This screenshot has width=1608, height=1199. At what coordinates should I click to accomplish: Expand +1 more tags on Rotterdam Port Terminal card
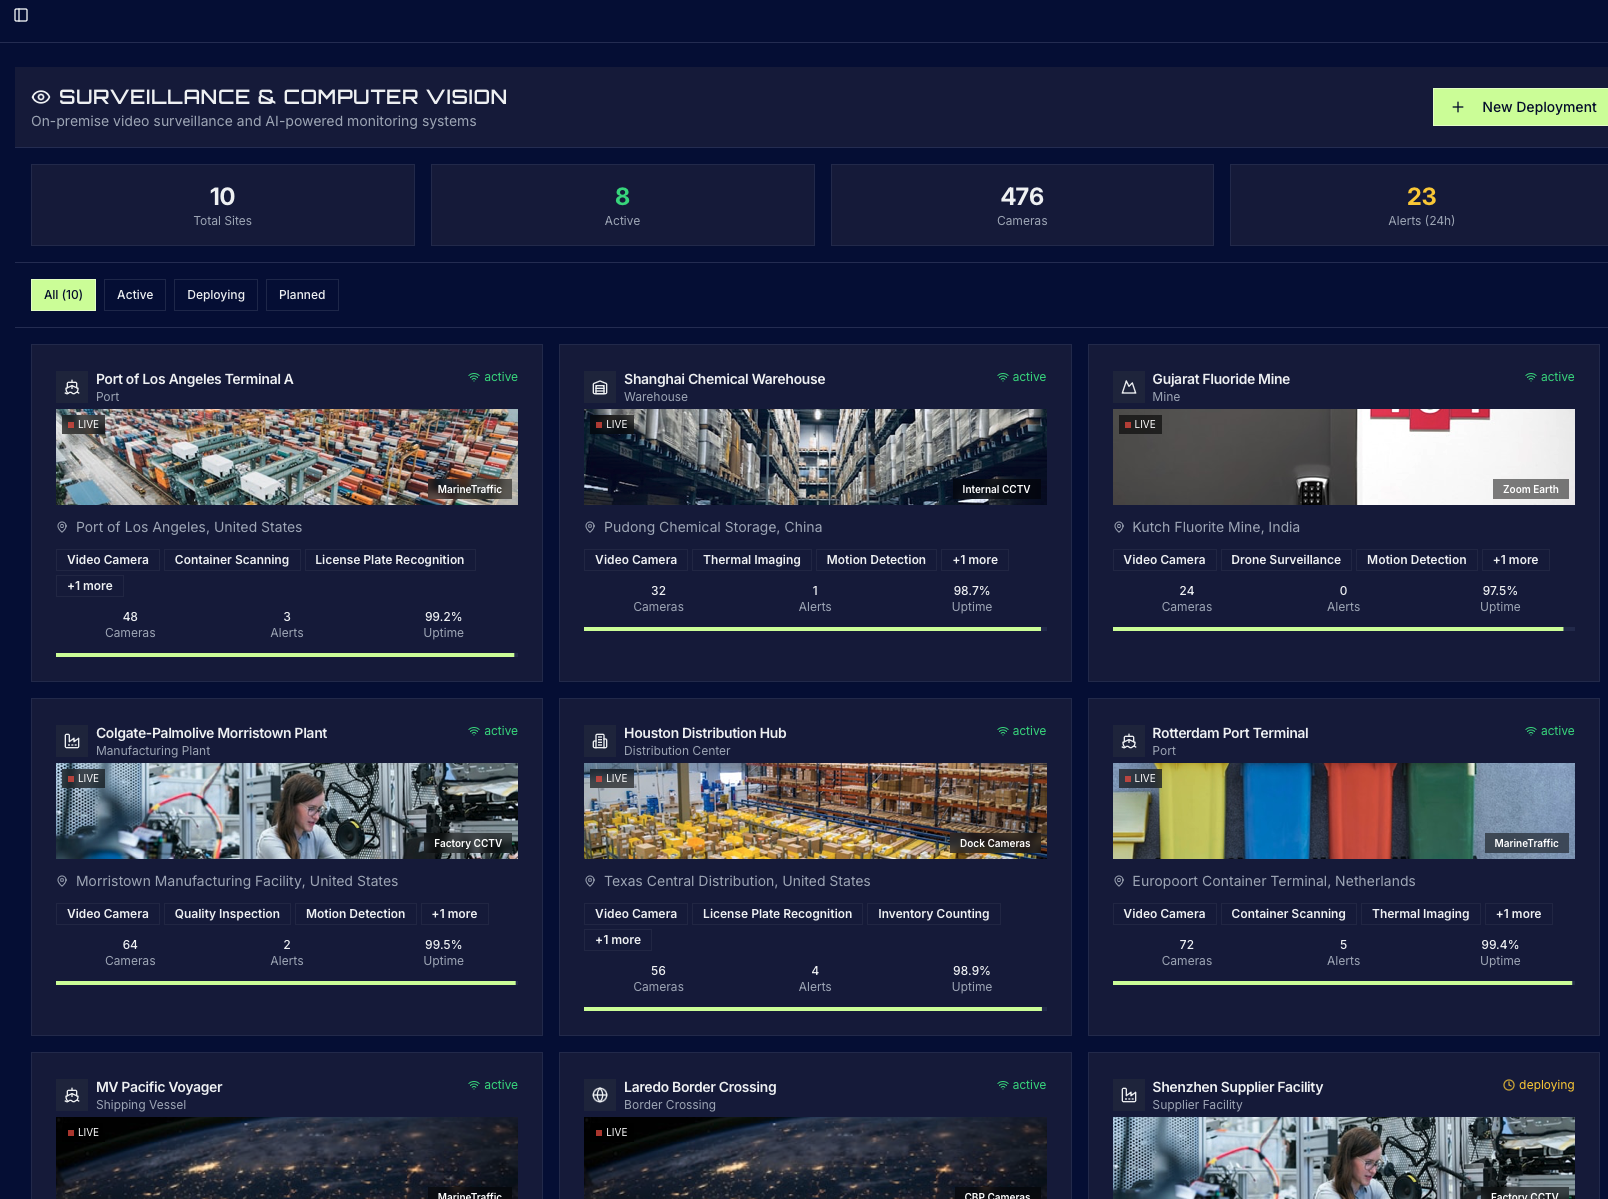1519,914
